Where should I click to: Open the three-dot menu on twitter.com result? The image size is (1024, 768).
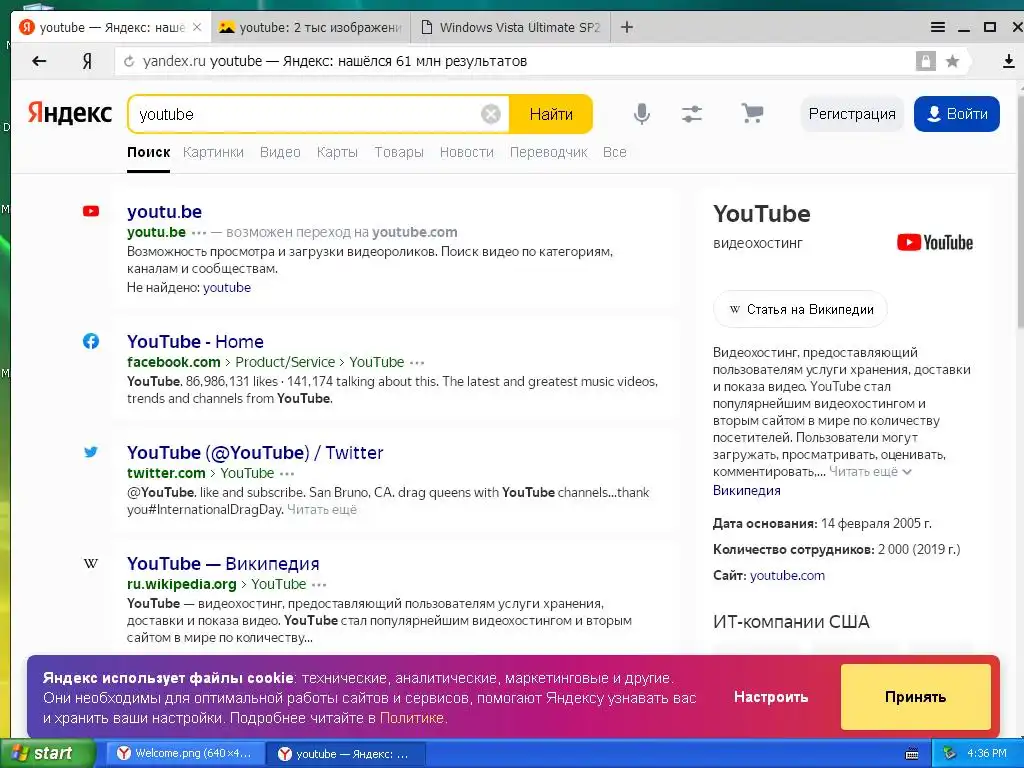(287, 473)
